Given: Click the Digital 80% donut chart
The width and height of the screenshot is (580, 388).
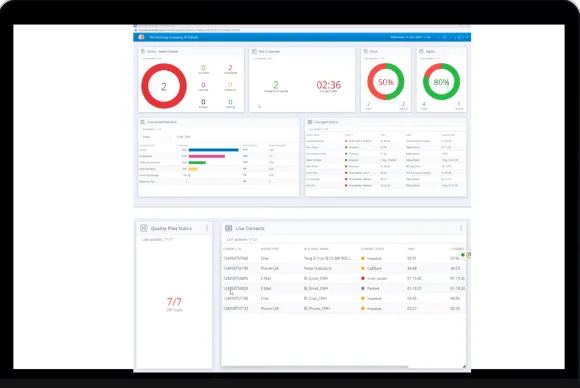Looking at the screenshot, I should point(441,82).
